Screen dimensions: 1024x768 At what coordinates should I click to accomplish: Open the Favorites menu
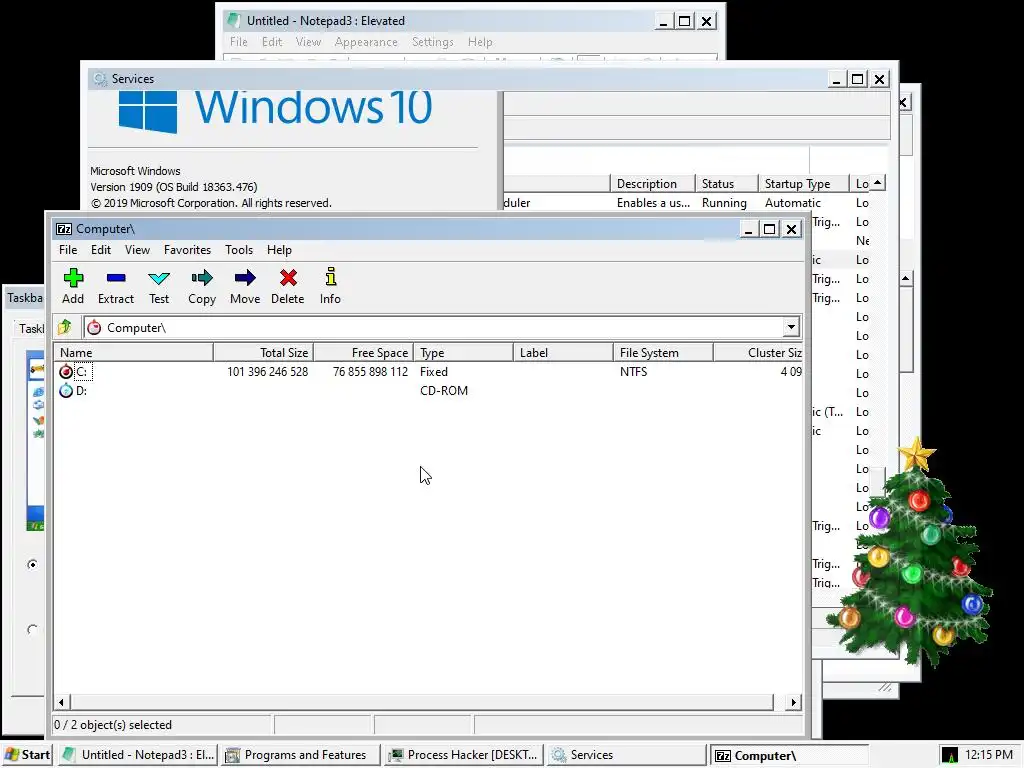(x=187, y=249)
